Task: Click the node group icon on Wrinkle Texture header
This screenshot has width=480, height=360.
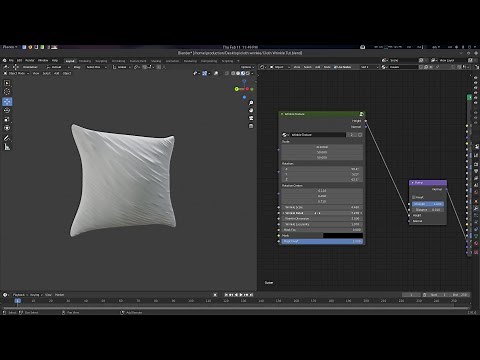Action: coord(361,114)
